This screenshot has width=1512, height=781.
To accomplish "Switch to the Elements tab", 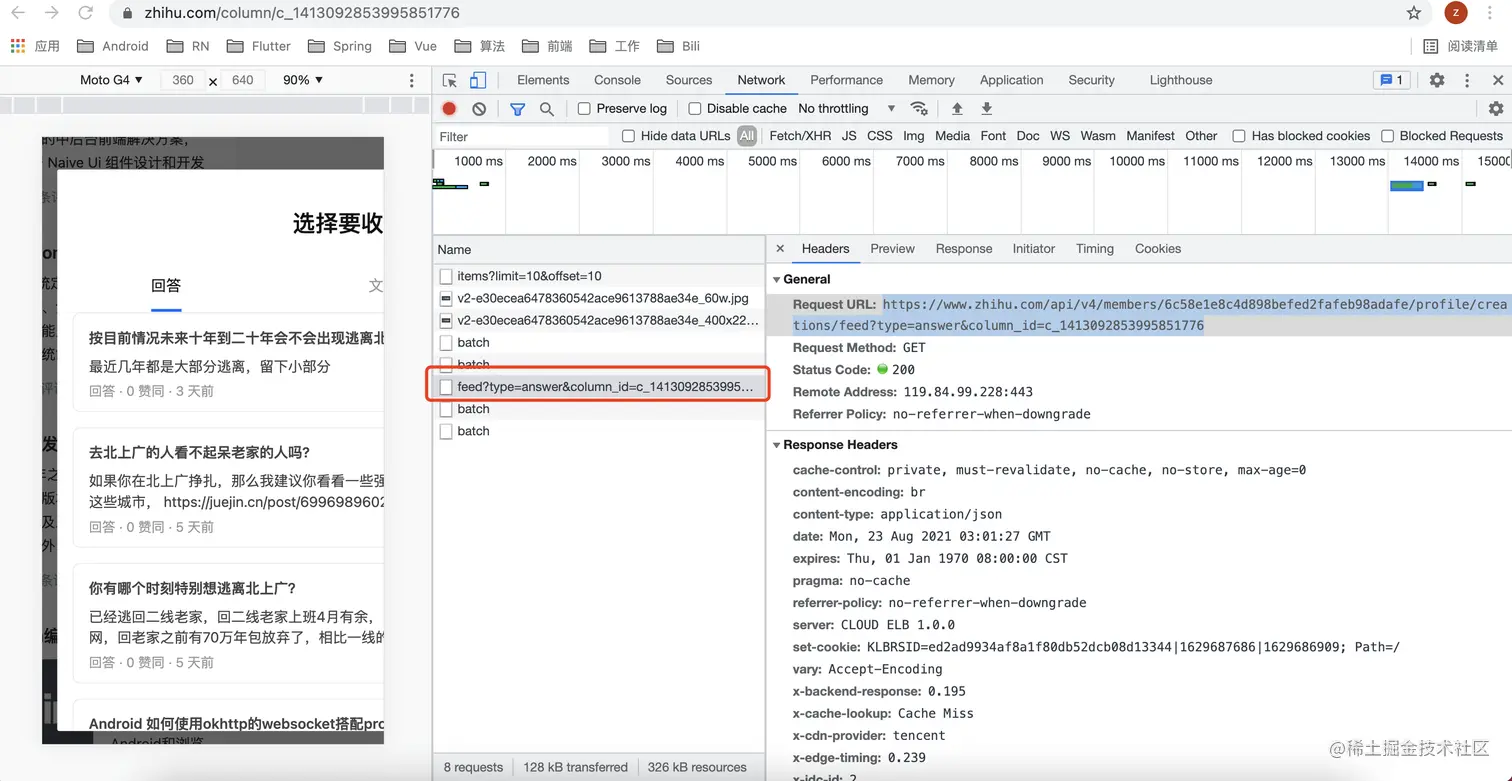I will tap(543, 80).
